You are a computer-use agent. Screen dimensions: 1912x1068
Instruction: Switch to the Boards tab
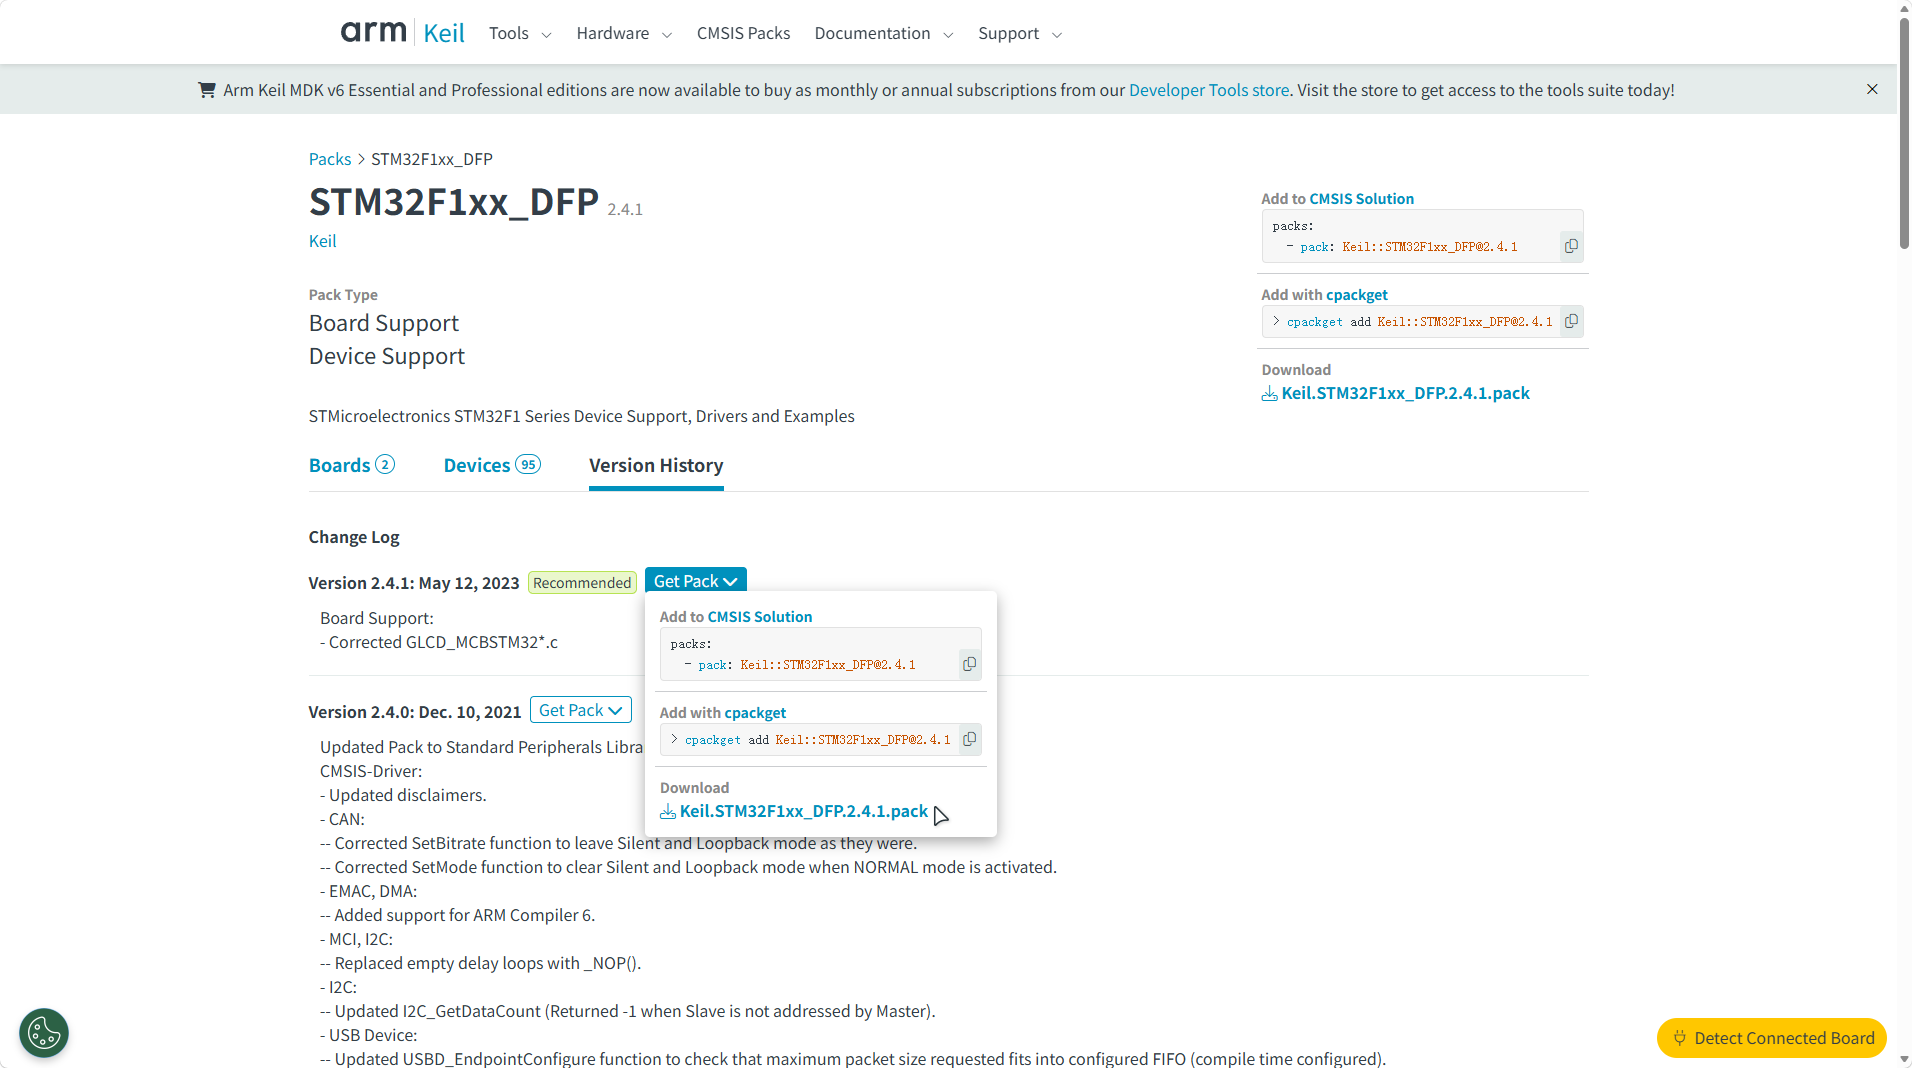351,465
